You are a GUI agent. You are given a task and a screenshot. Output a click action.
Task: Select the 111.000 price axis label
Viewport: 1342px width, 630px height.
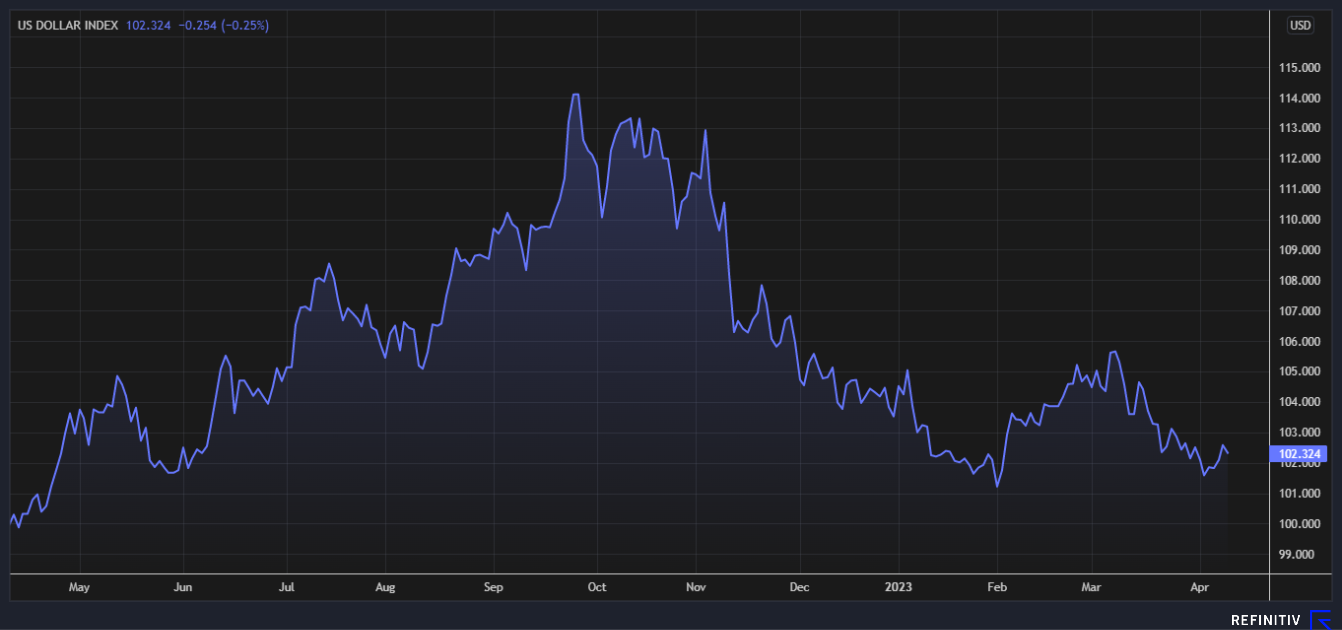(1298, 189)
